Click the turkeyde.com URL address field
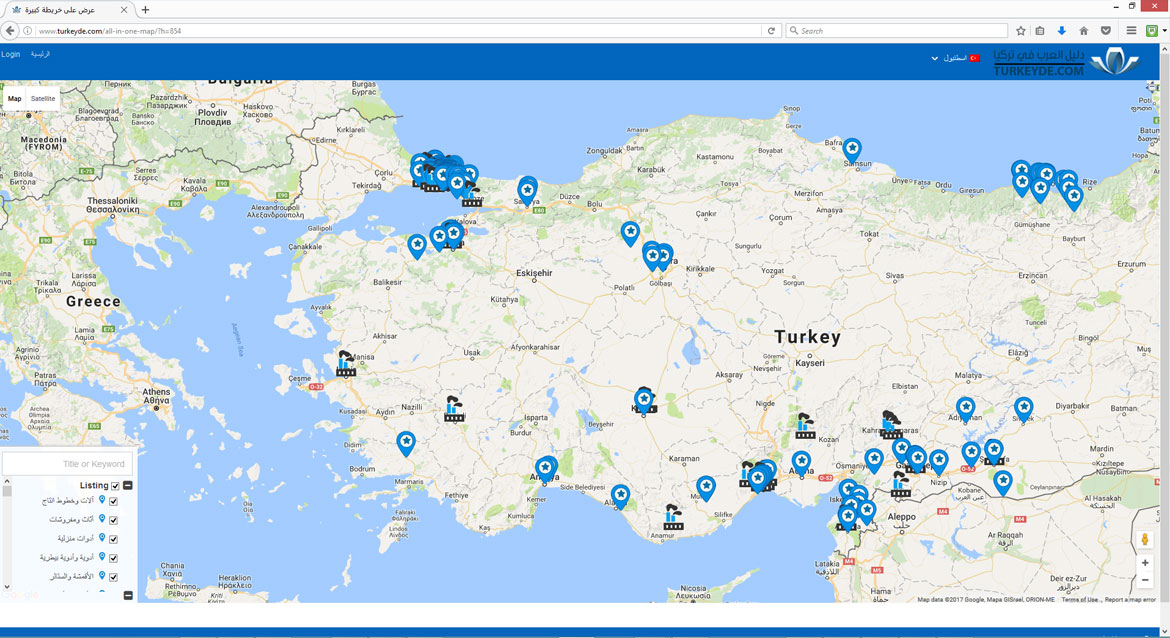Viewport: 1170px width, 638px height. pyautogui.click(x=399, y=31)
